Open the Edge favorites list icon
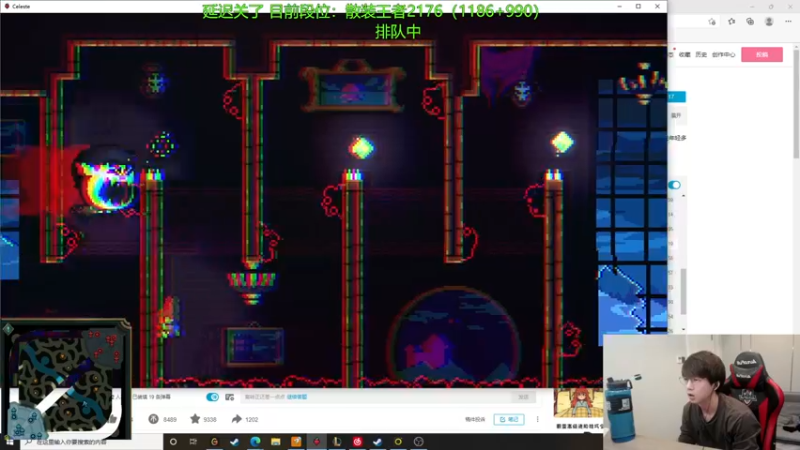The width and height of the screenshot is (800, 450). [732, 21]
